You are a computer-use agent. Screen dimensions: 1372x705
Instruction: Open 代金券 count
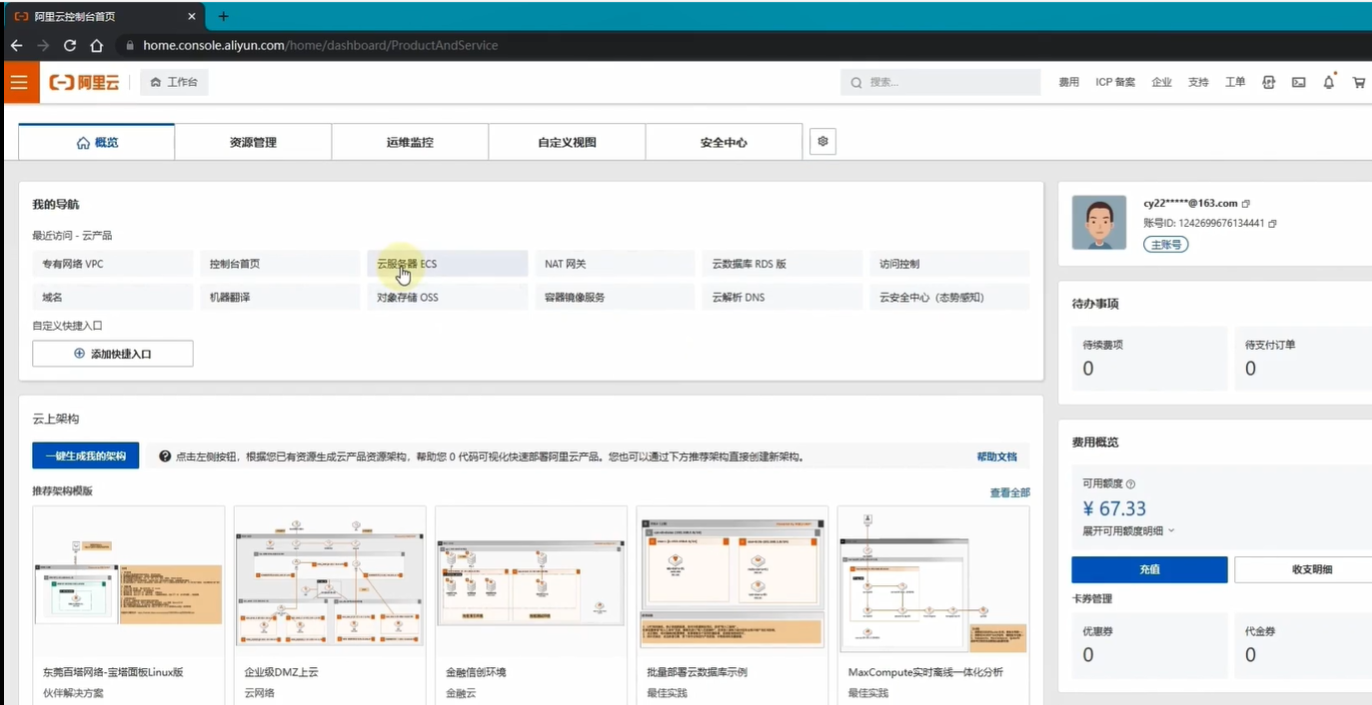tap(1250, 655)
